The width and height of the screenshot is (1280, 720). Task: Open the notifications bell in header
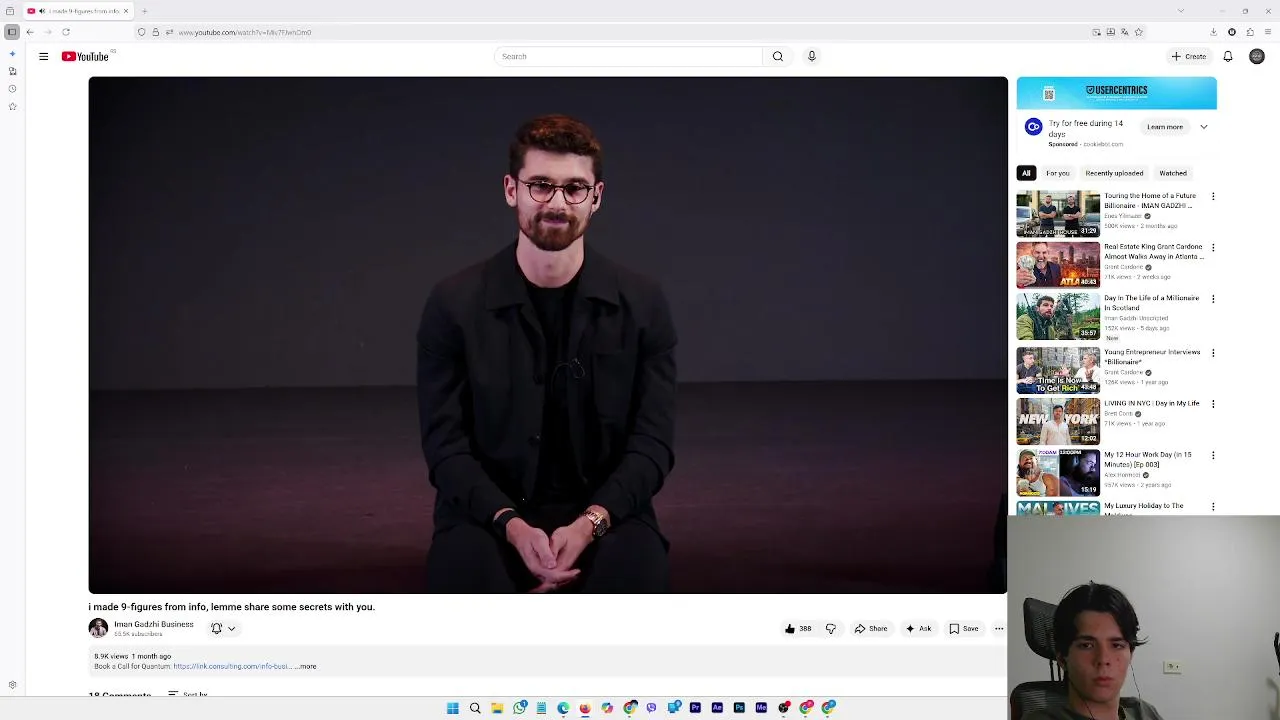pyautogui.click(x=1228, y=56)
